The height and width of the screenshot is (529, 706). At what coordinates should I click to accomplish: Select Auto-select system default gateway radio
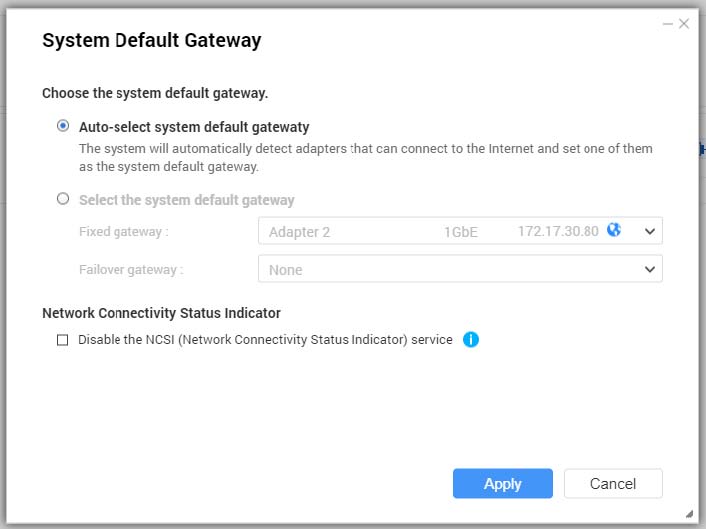63,127
